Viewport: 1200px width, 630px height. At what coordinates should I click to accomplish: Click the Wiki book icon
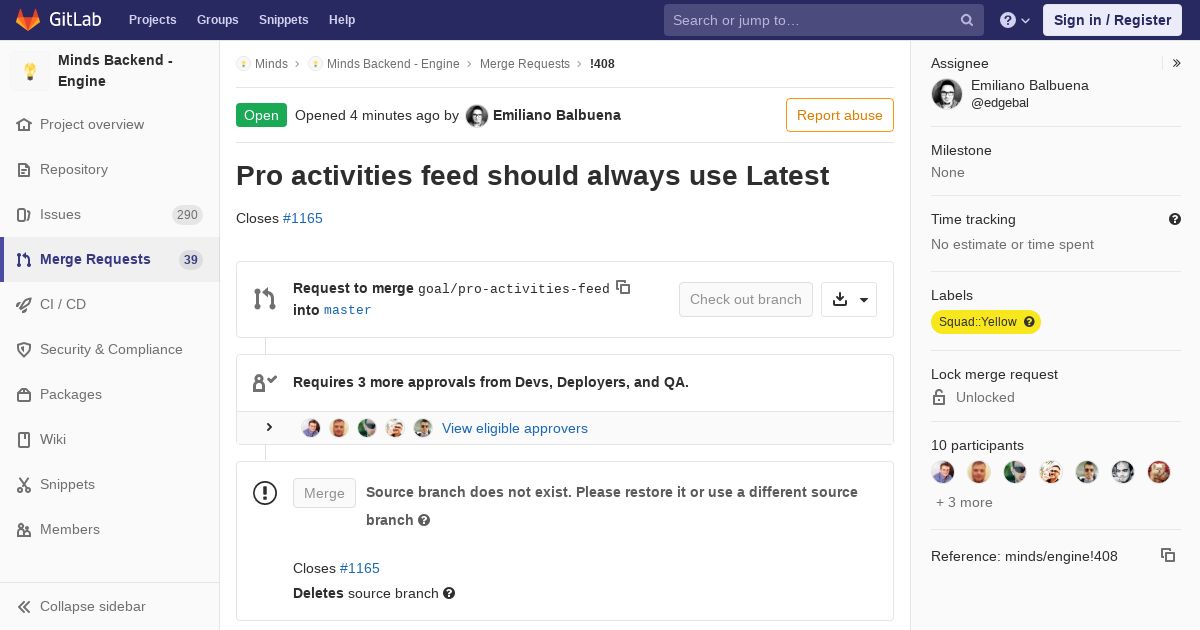(x=24, y=440)
